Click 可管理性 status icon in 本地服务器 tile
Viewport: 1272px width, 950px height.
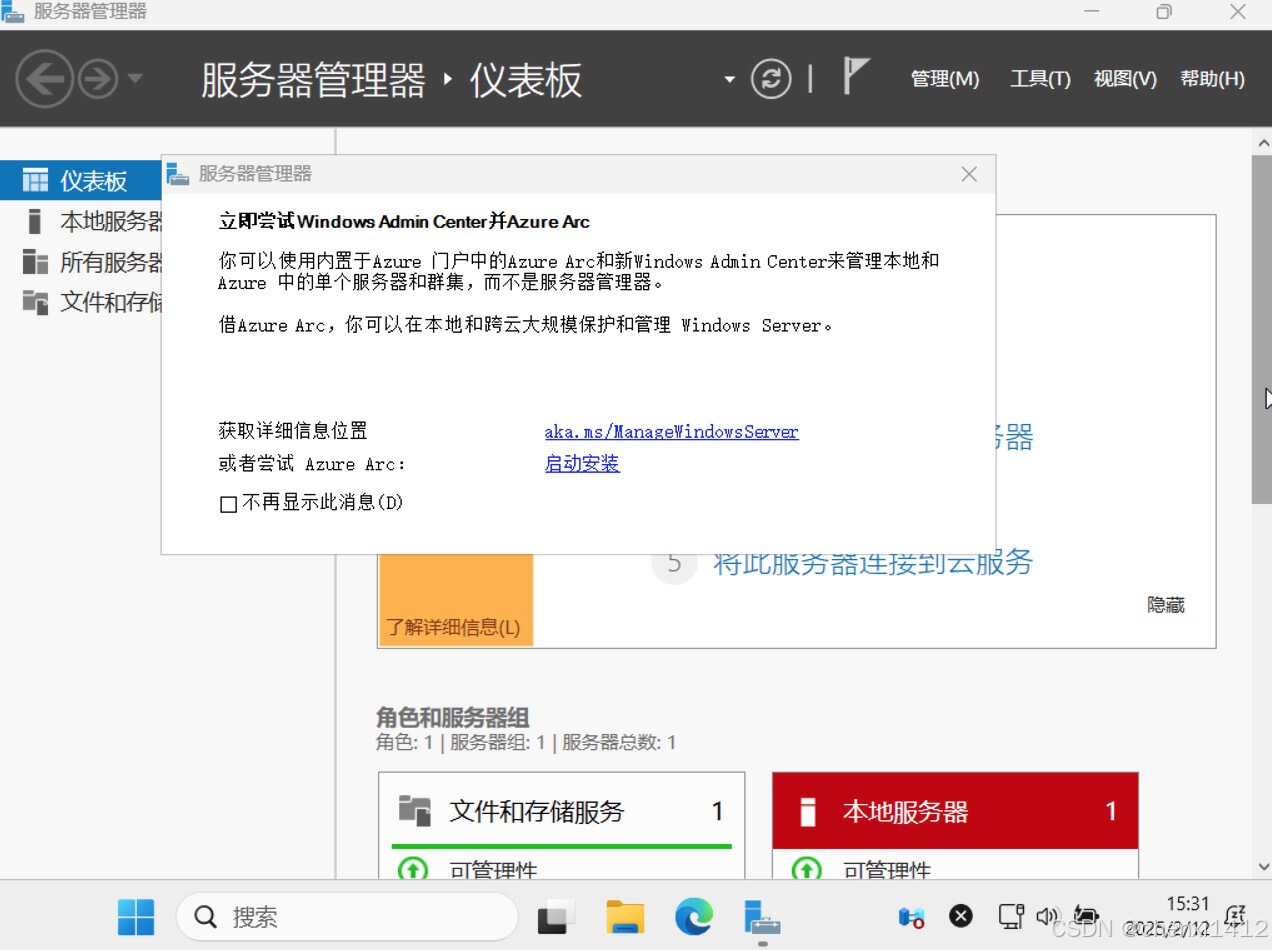pyautogui.click(x=807, y=869)
